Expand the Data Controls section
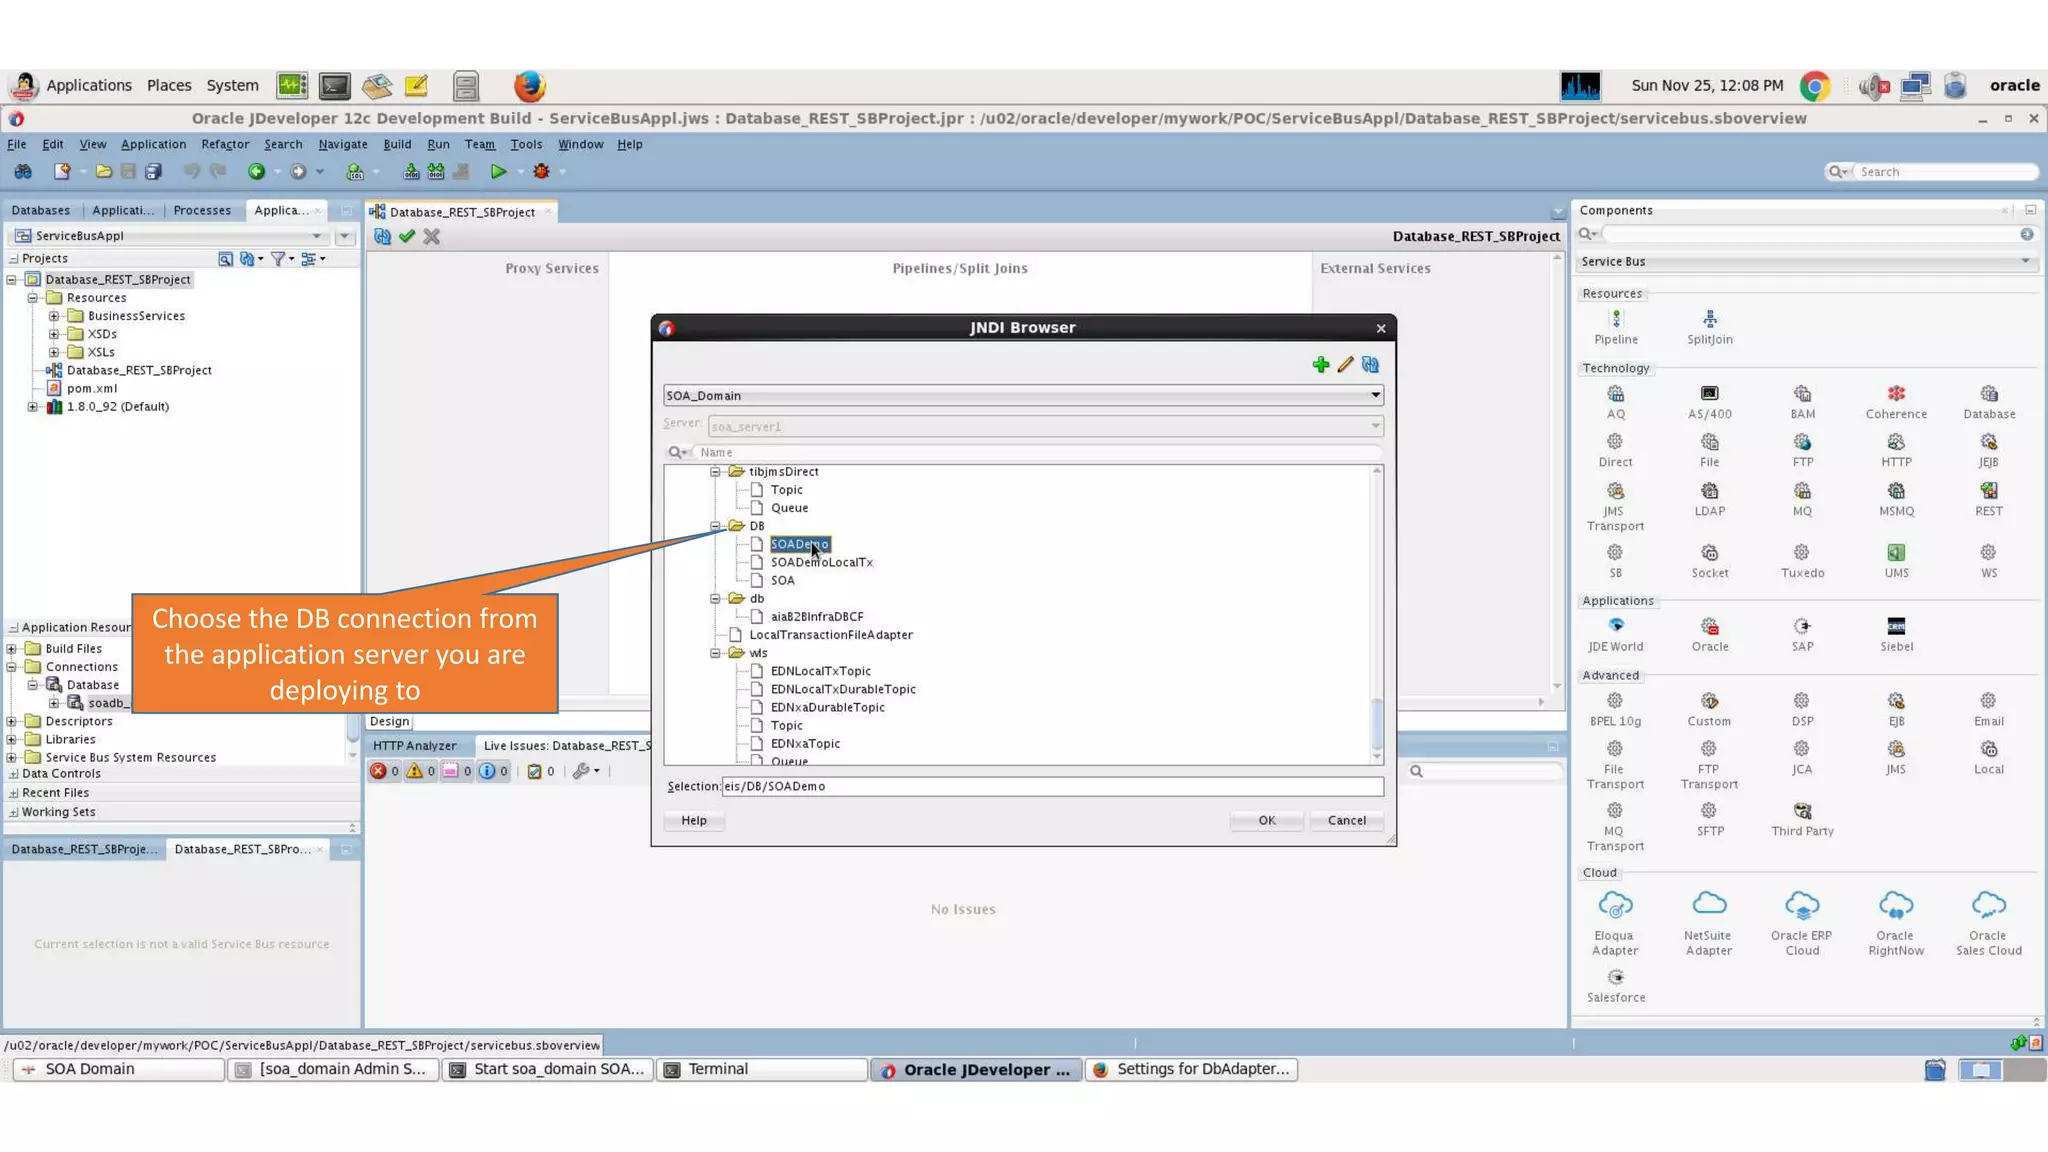 [x=14, y=774]
